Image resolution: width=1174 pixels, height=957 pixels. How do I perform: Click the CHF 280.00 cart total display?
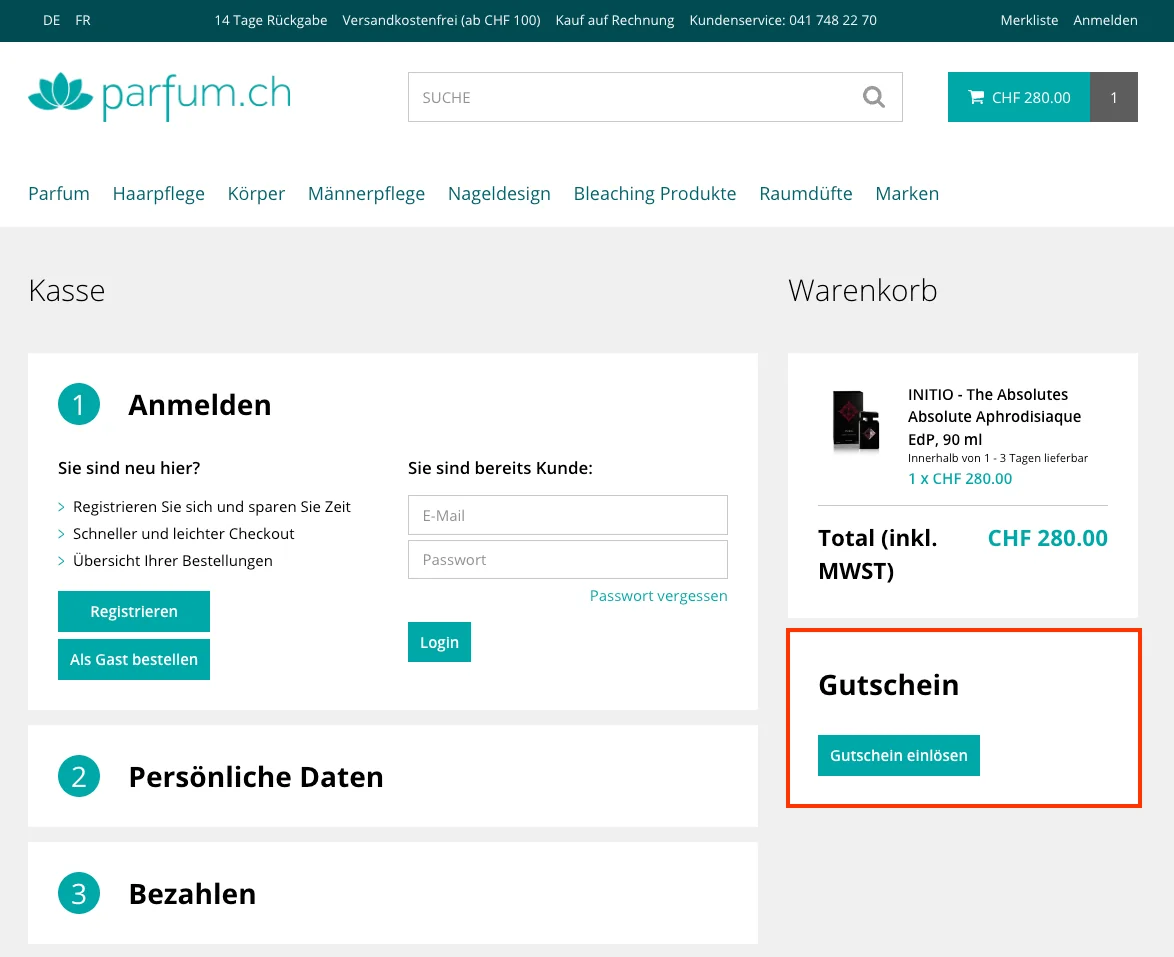tap(1031, 97)
